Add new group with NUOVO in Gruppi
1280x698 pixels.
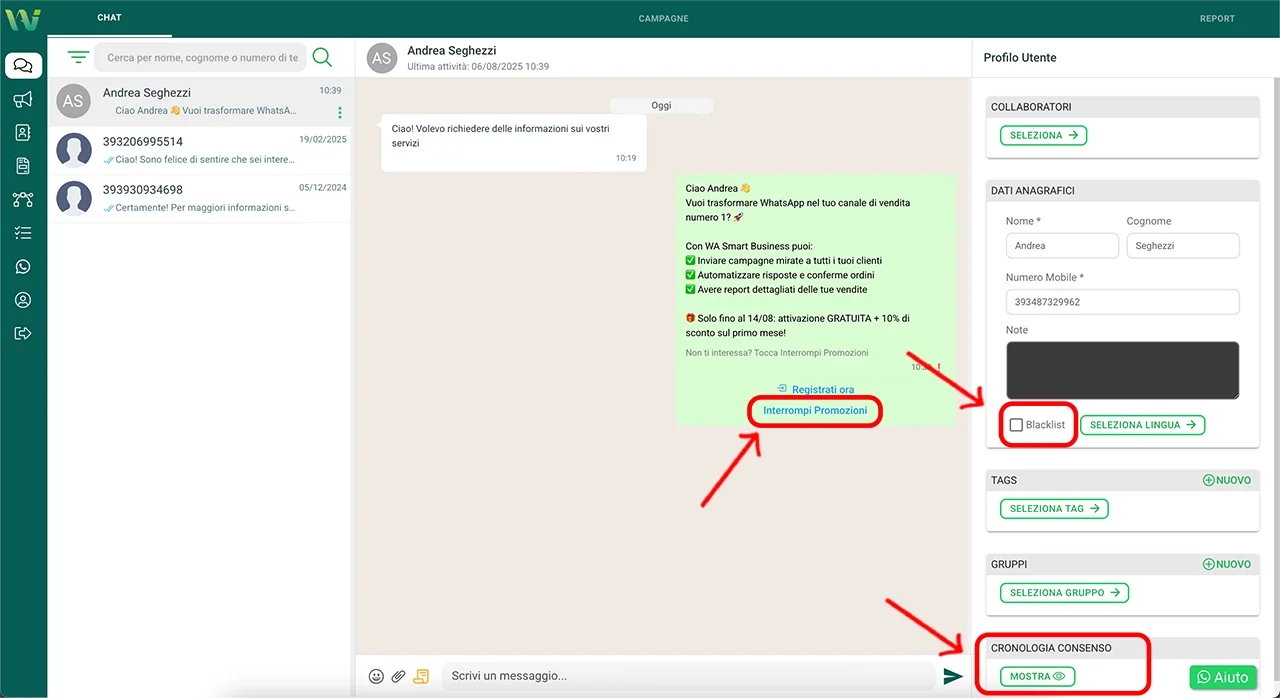click(1226, 564)
